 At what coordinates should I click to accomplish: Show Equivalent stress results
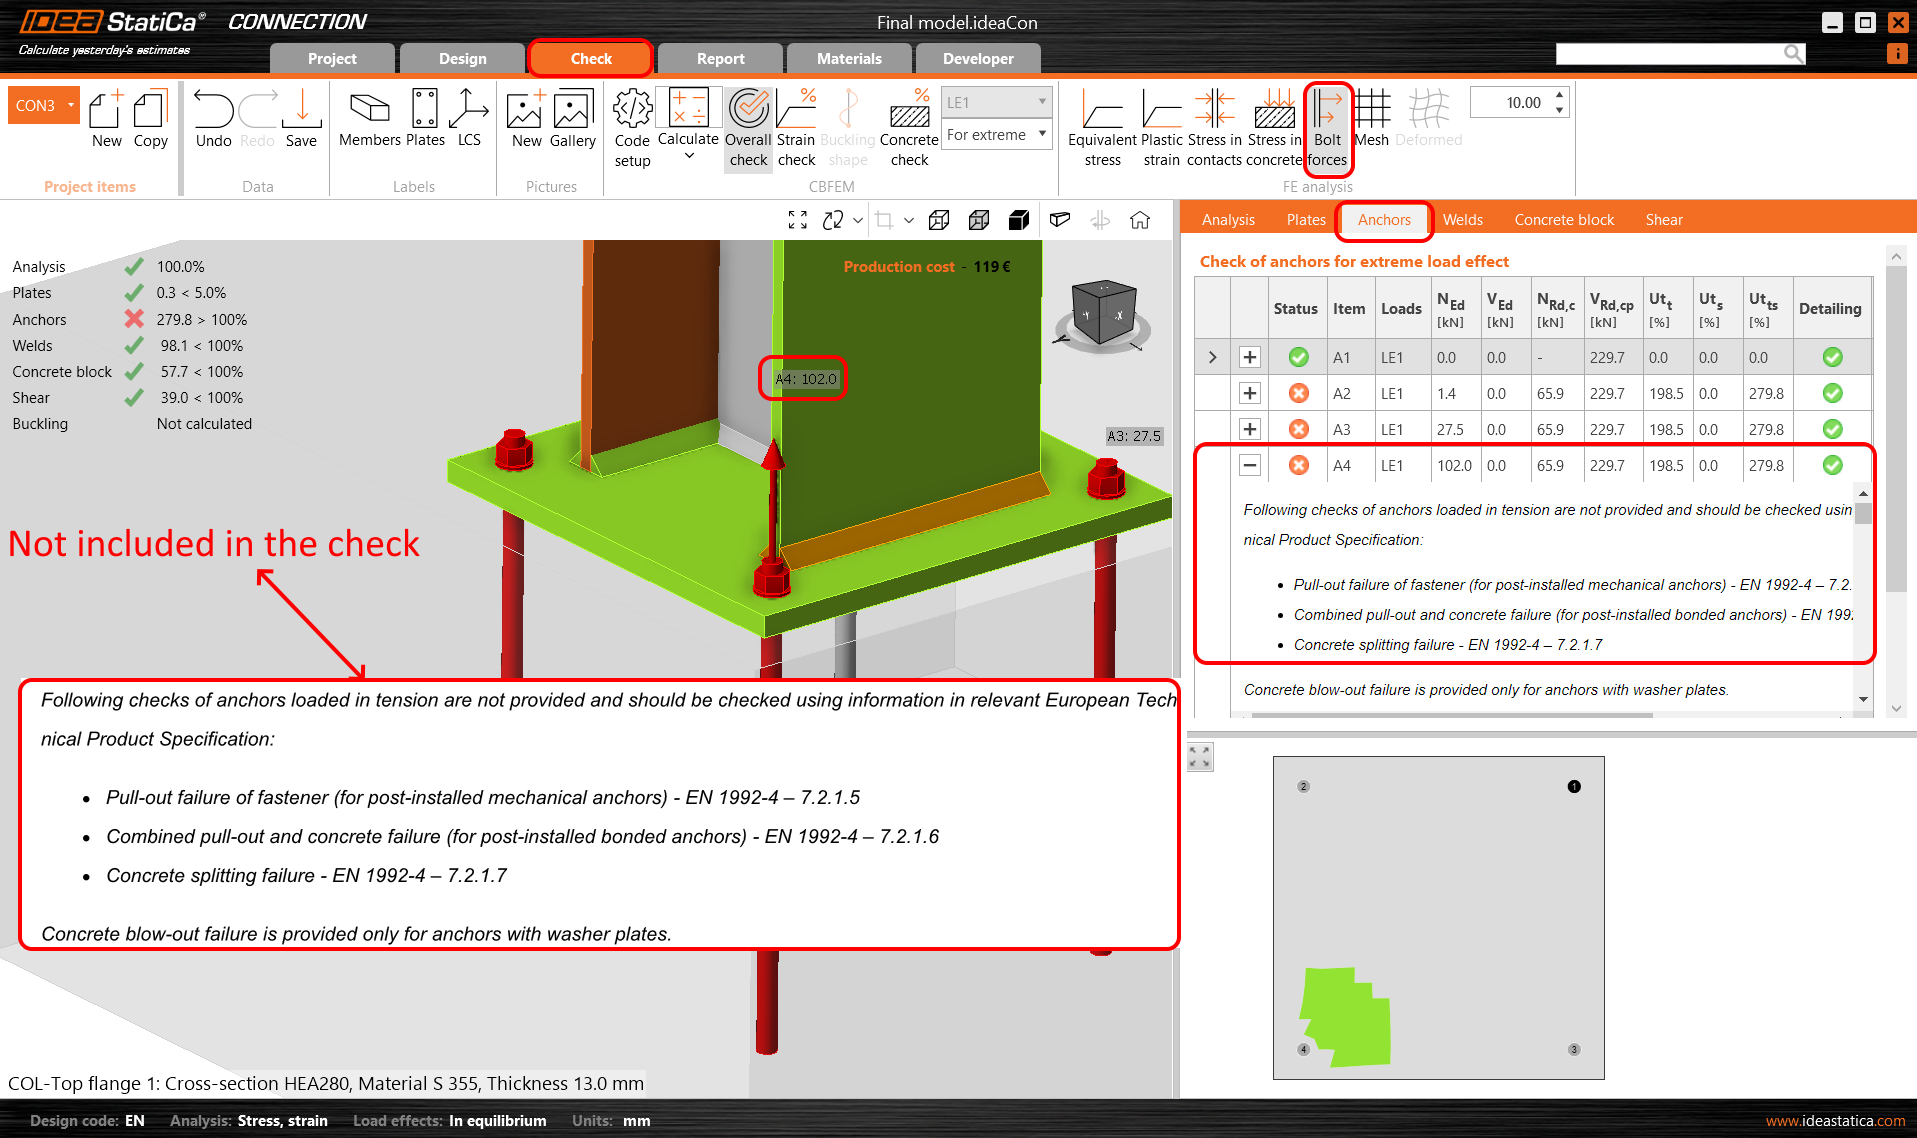(x=1102, y=128)
